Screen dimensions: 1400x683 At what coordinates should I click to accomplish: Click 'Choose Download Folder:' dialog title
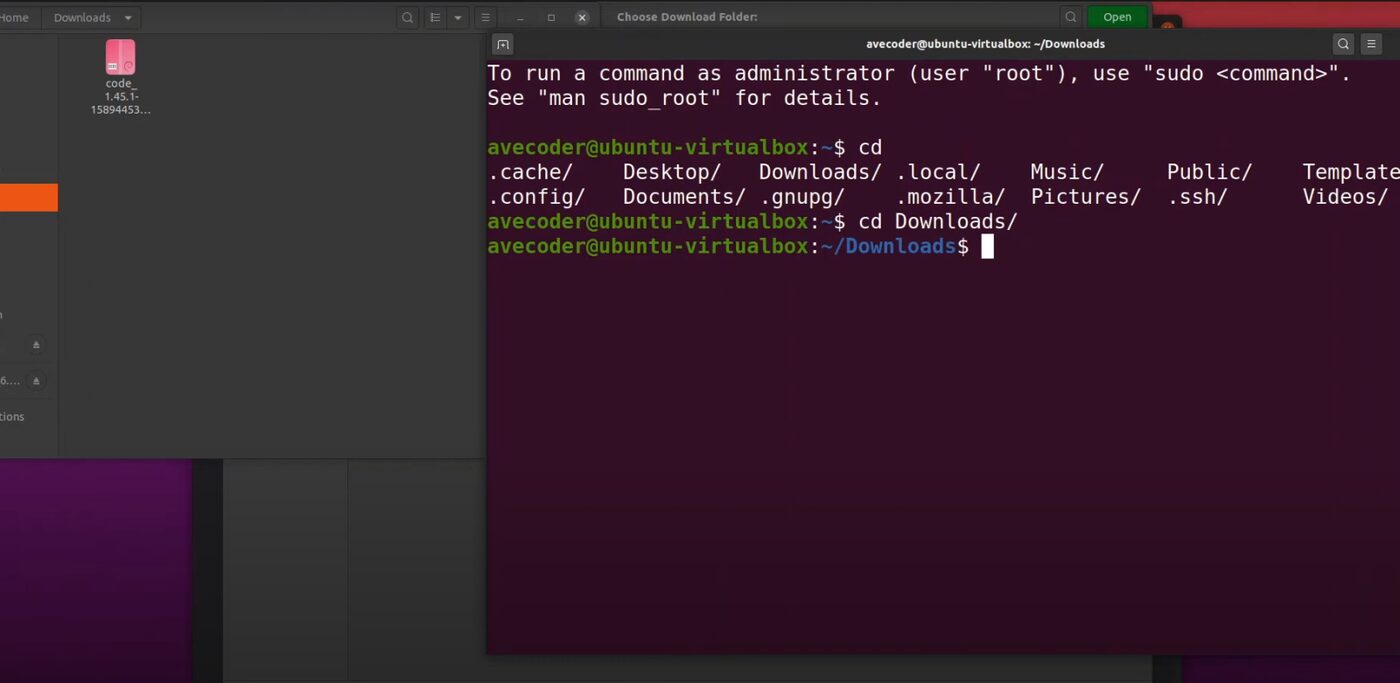coord(687,17)
